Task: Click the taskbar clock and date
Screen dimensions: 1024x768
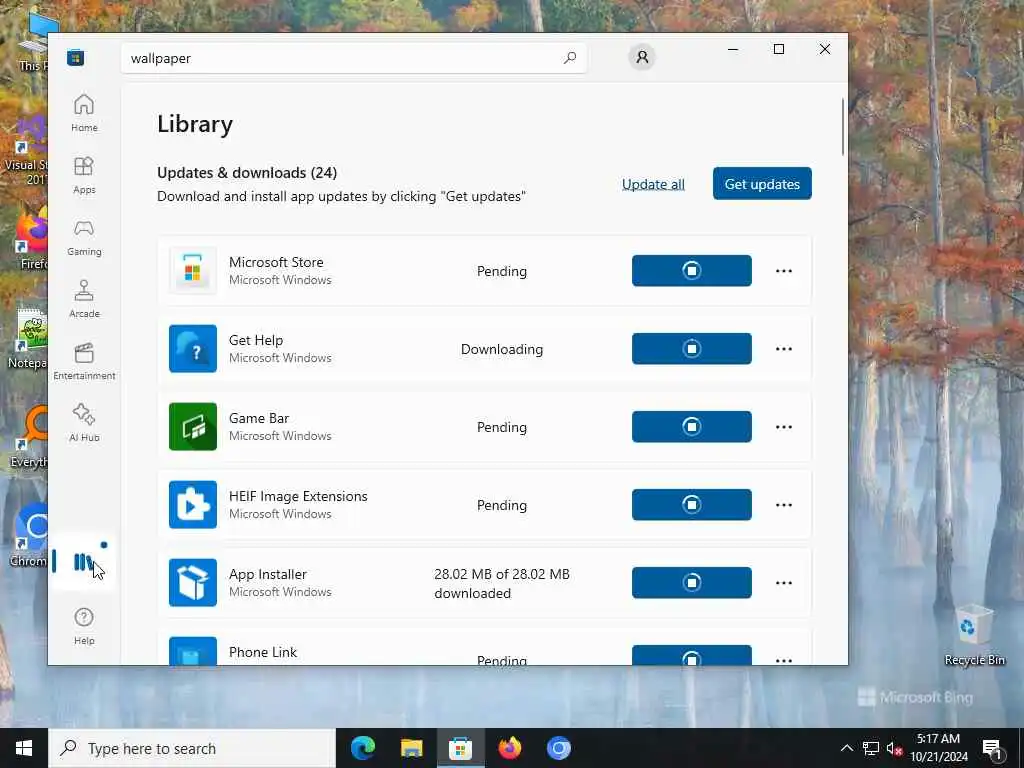Action: (938, 748)
